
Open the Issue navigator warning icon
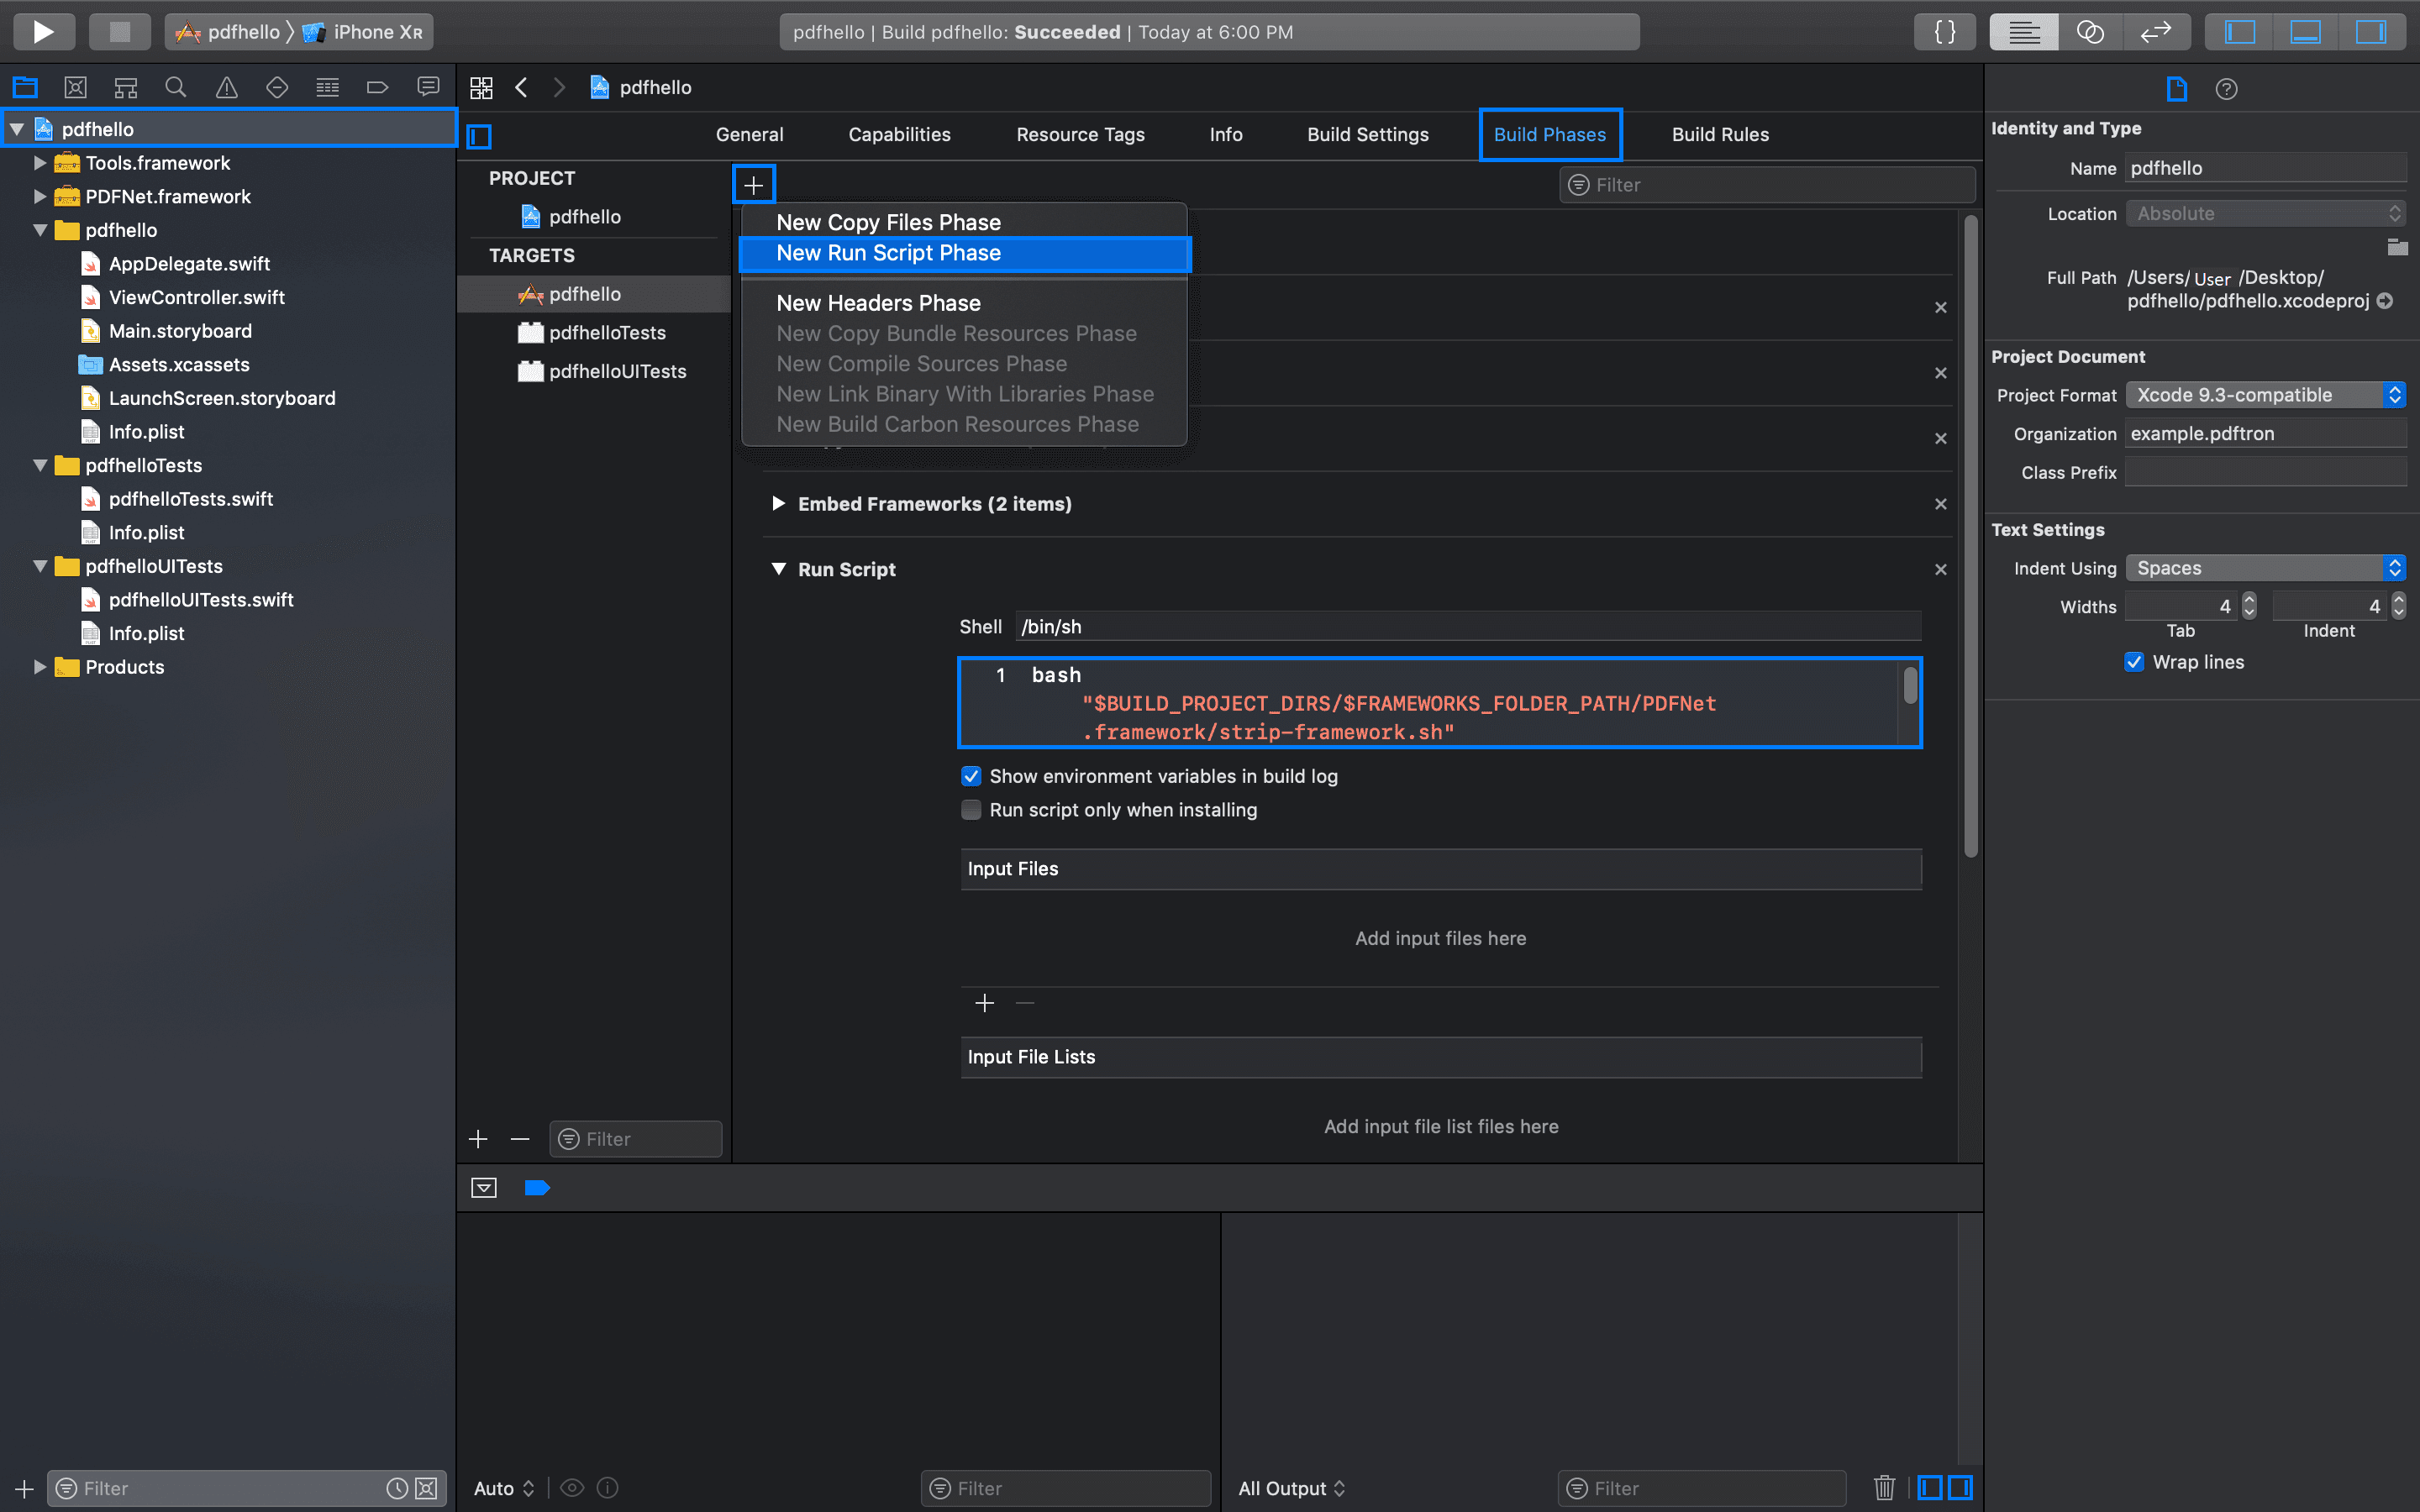tap(227, 88)
